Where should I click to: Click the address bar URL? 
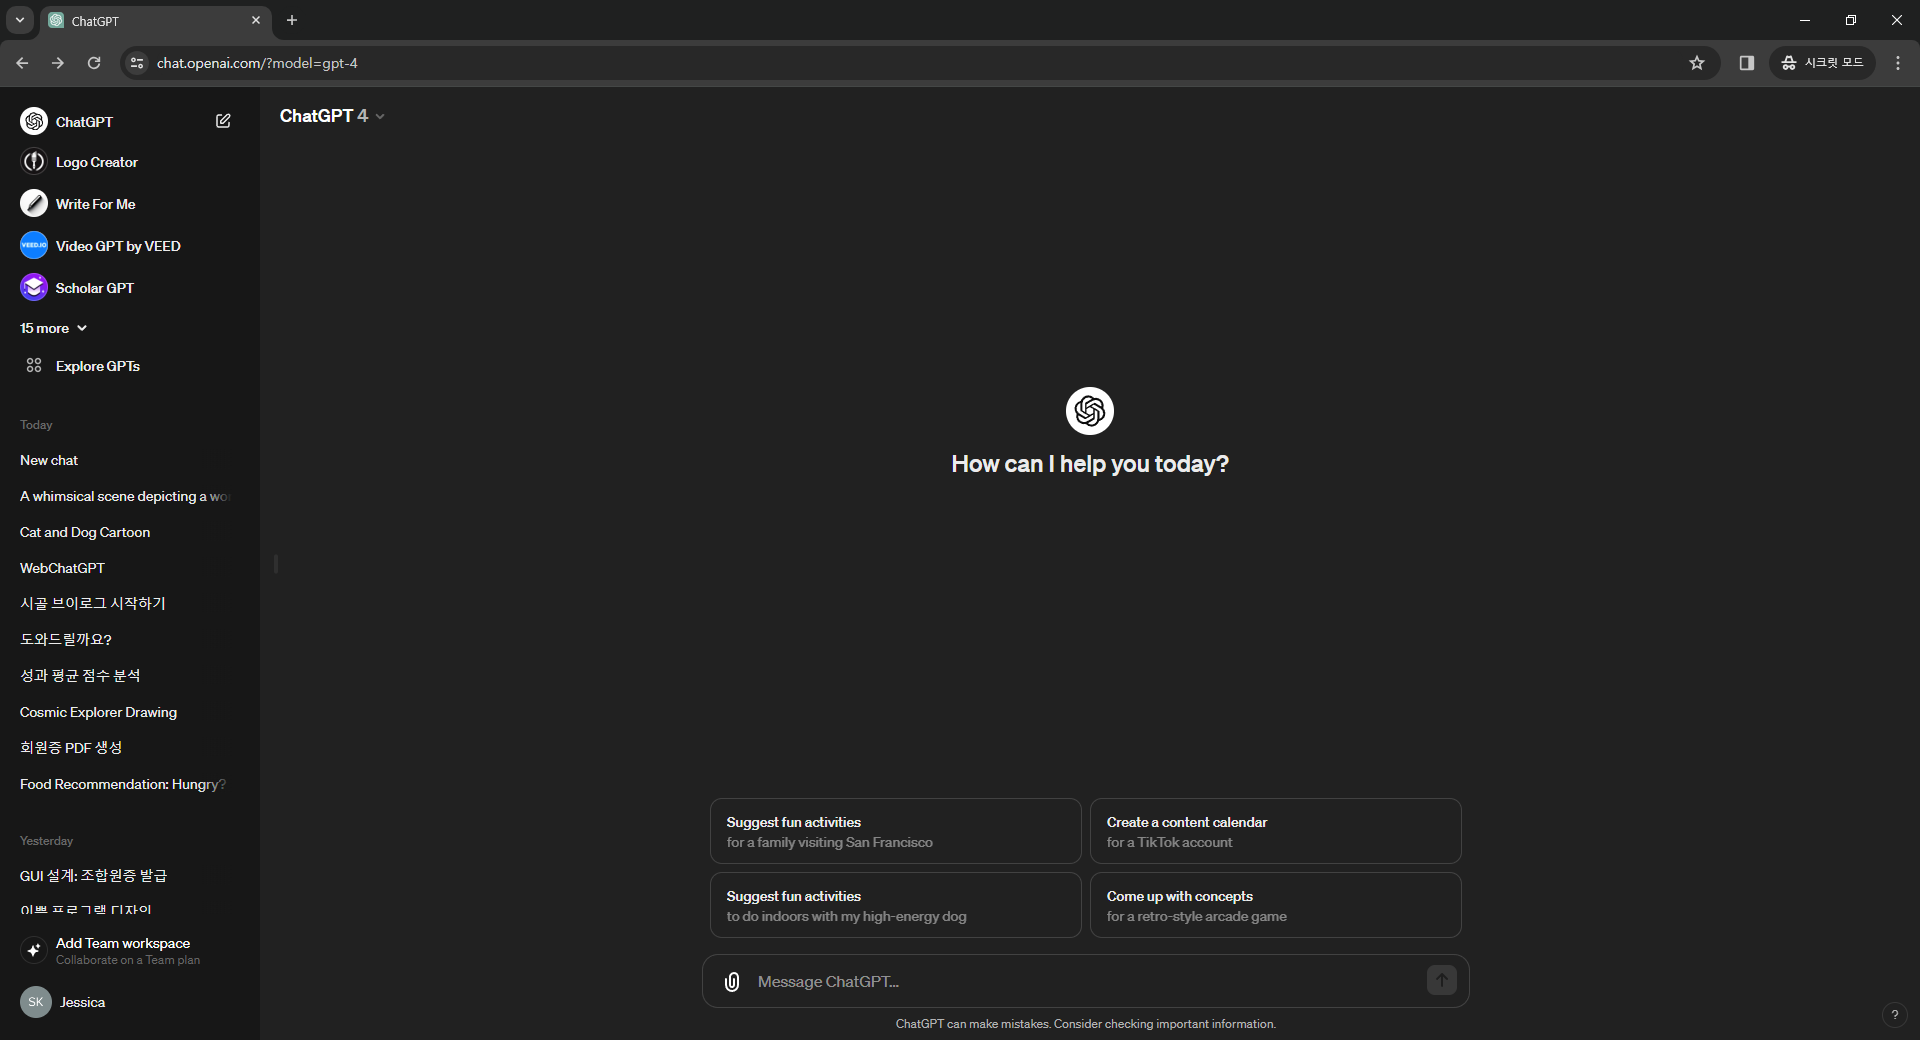coord(257,63)
